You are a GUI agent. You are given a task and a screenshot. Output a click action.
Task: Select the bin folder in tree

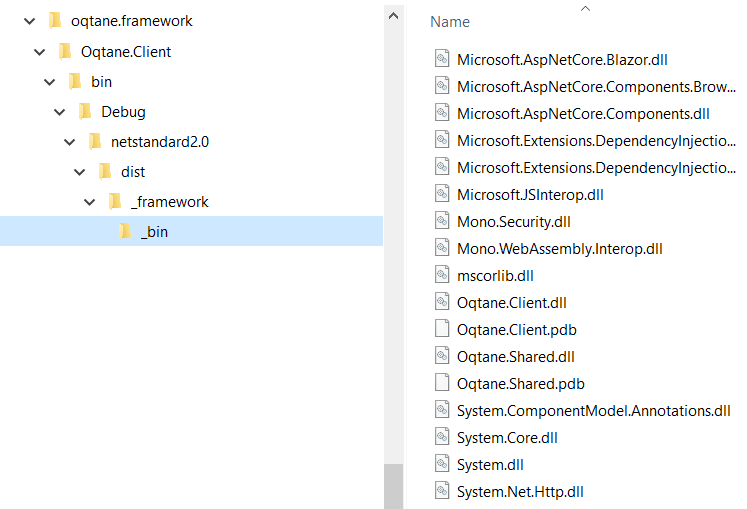[101, 81]
